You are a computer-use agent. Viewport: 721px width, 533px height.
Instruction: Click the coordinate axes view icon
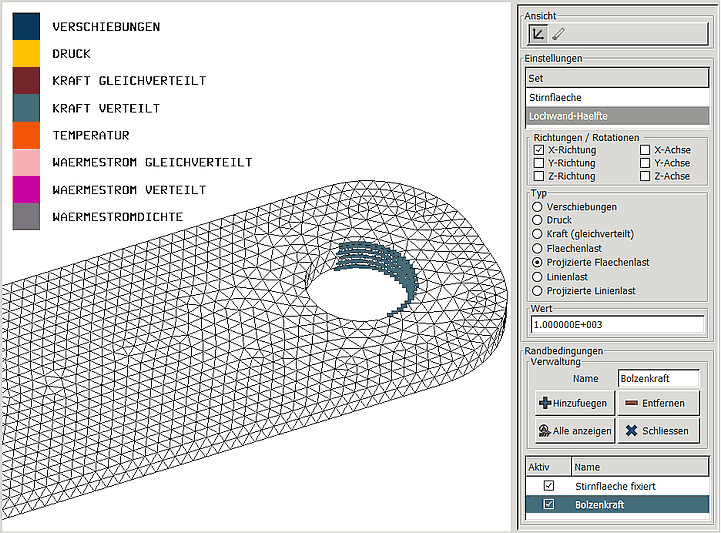538,34
